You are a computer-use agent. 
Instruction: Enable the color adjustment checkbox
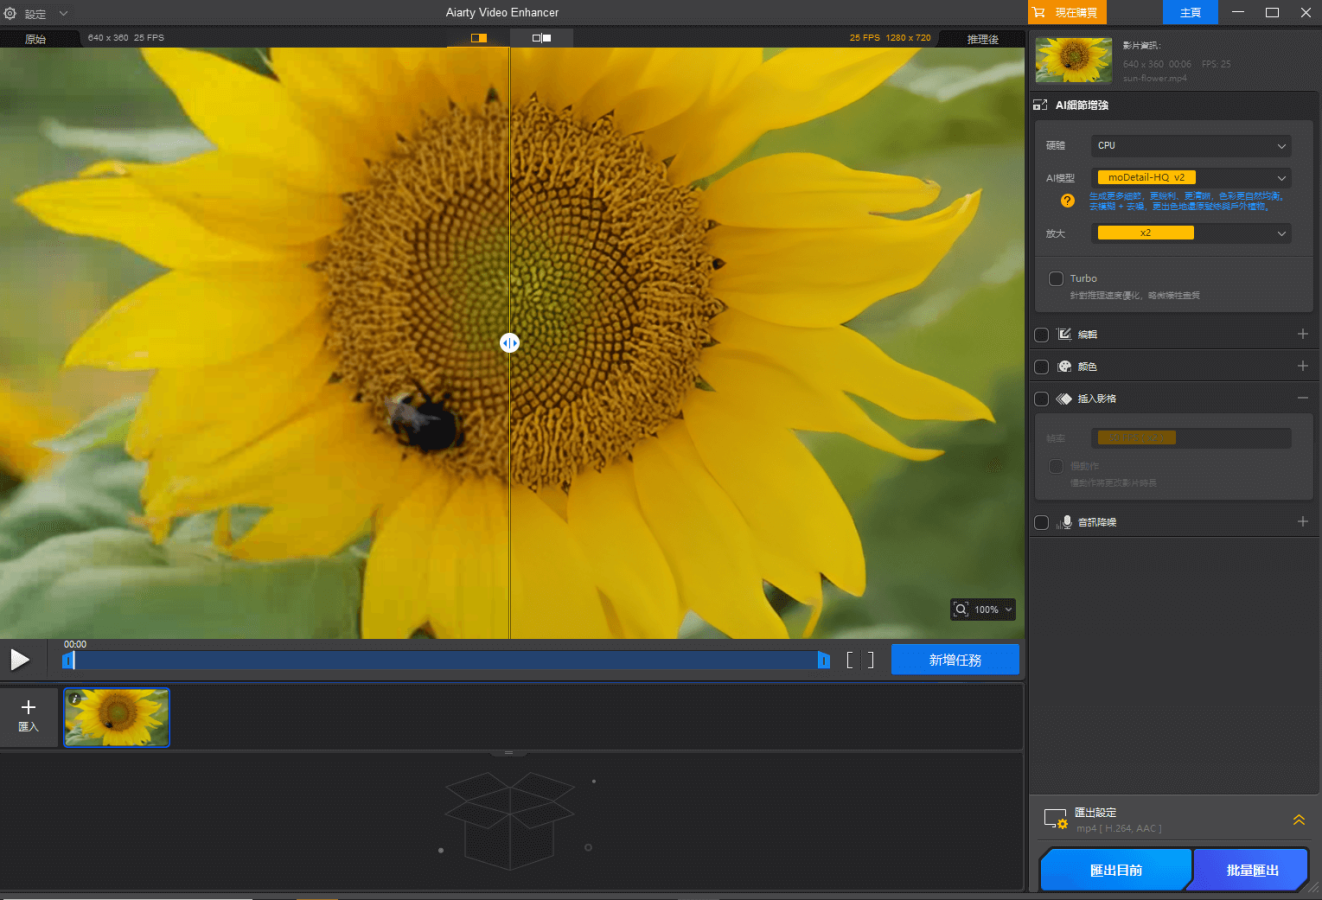click(1041, 367)
